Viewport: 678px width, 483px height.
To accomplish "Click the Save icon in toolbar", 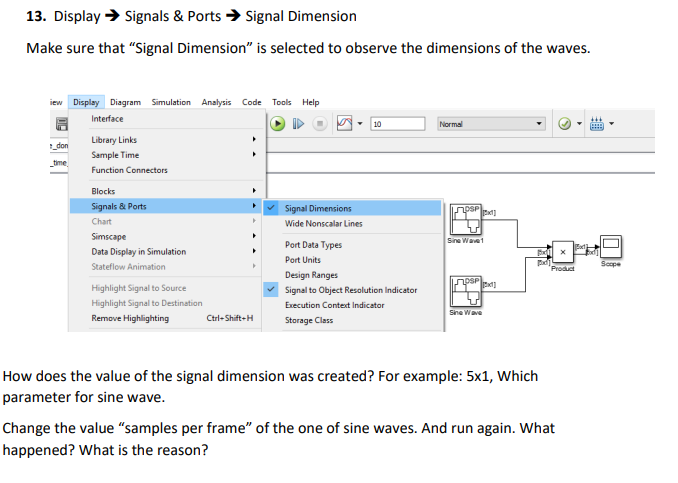I will click(62, 124).
